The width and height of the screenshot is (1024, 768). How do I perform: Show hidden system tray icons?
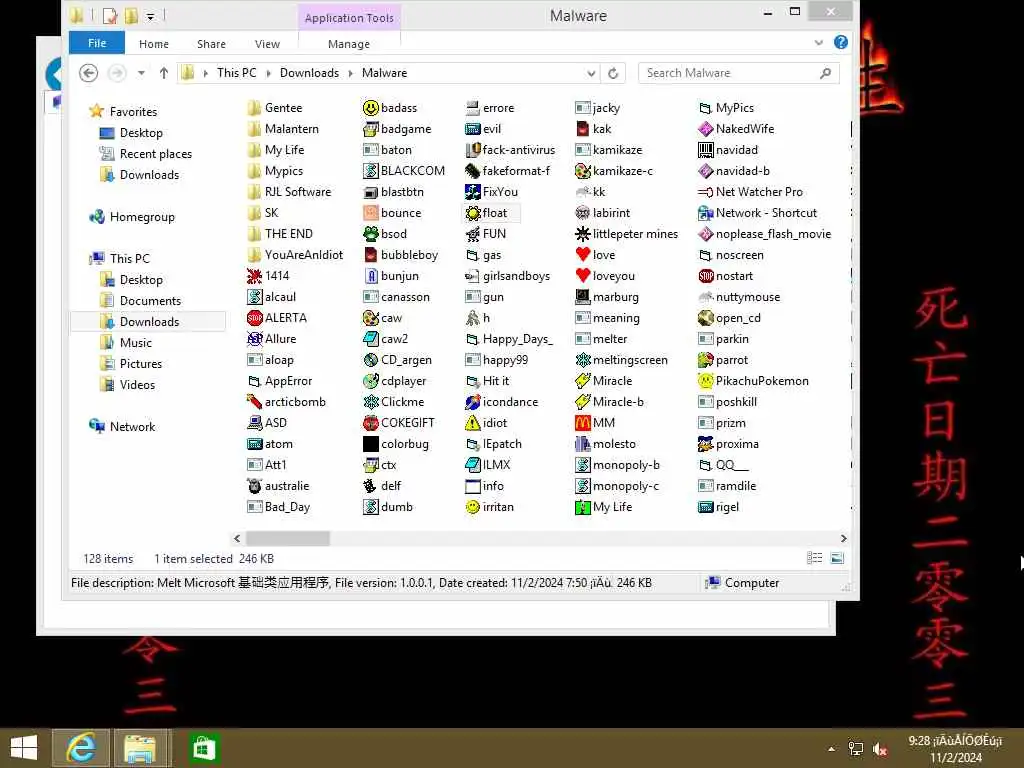point(831,748)
